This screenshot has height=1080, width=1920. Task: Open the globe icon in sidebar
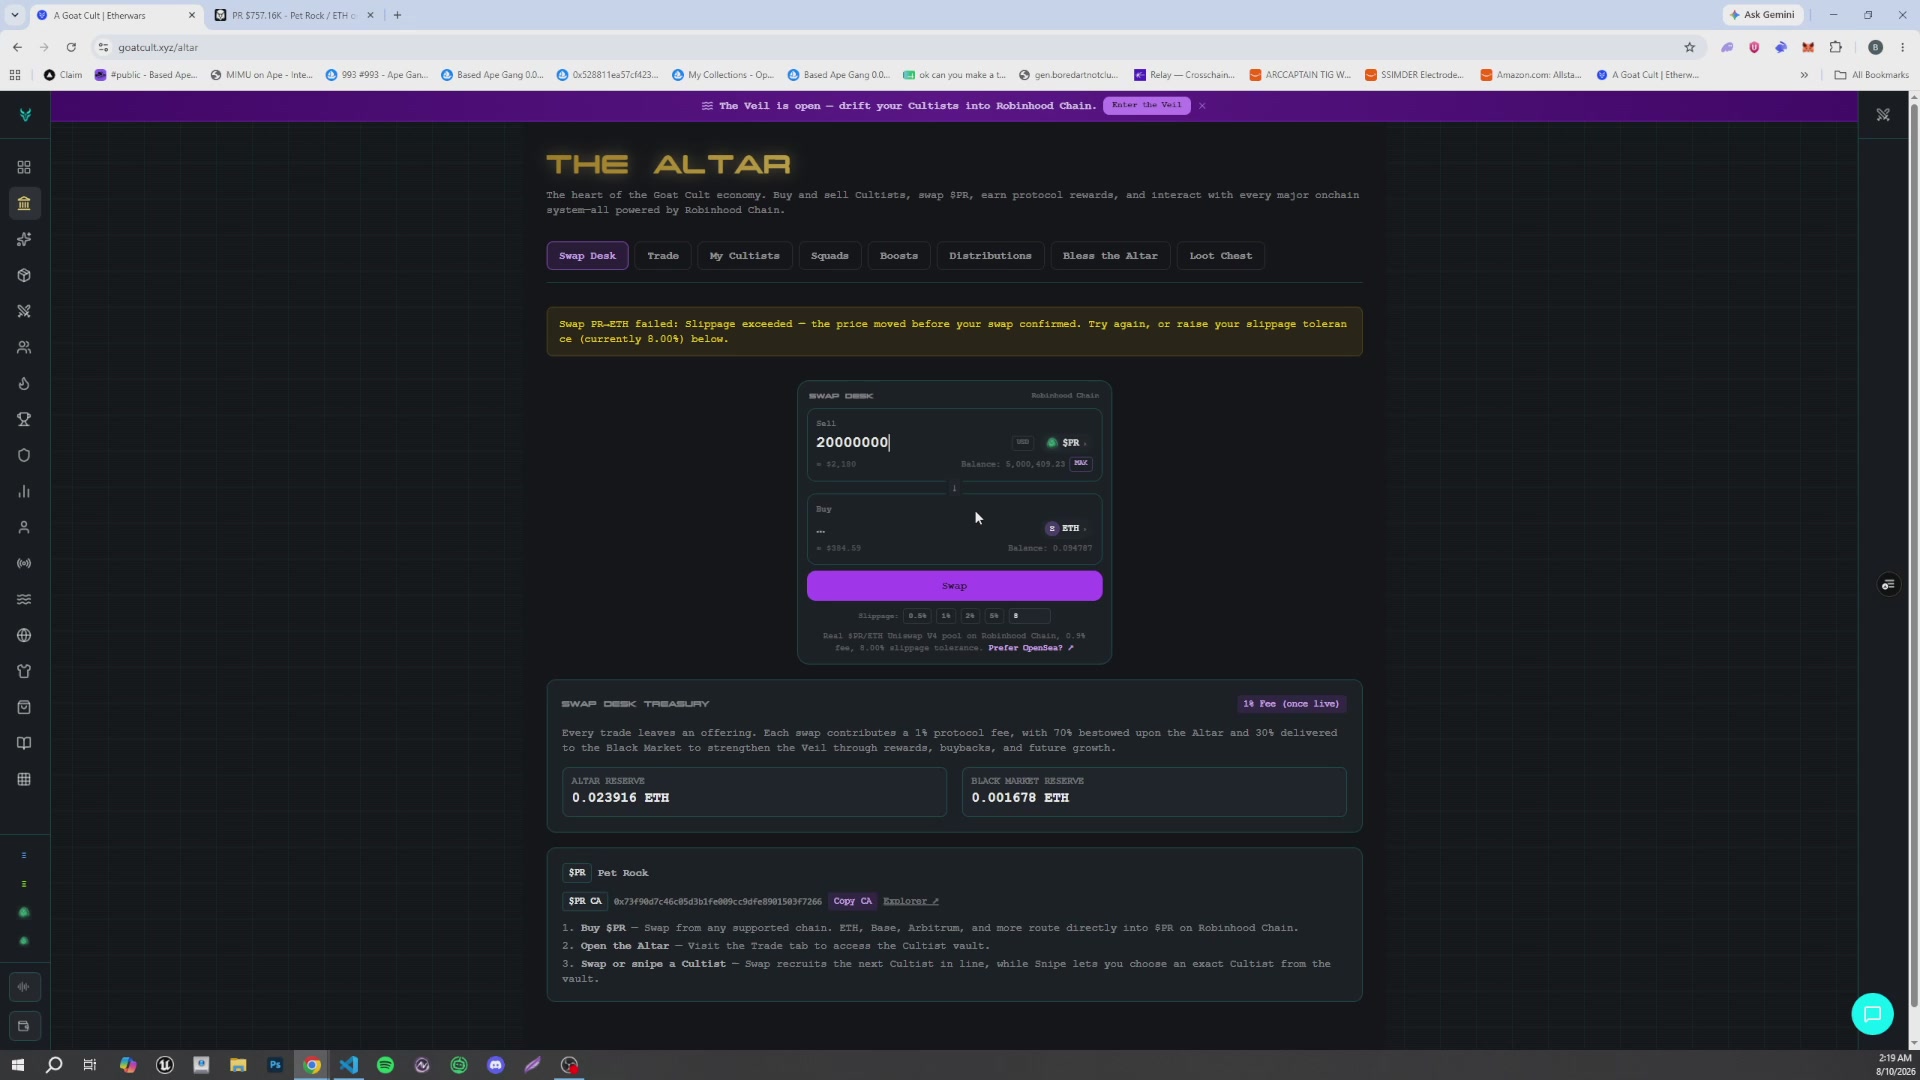[24, 635]
